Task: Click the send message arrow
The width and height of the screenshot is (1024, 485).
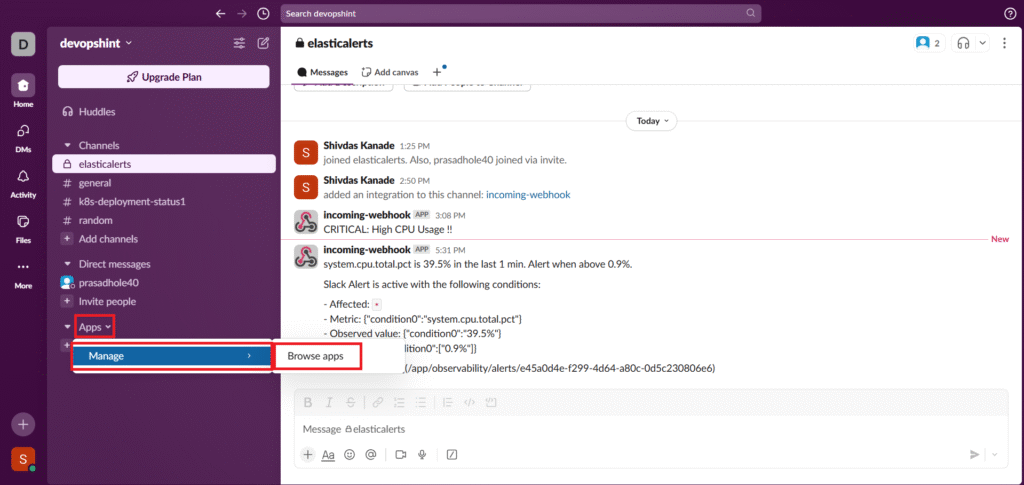Action: (x=974, y=454)
